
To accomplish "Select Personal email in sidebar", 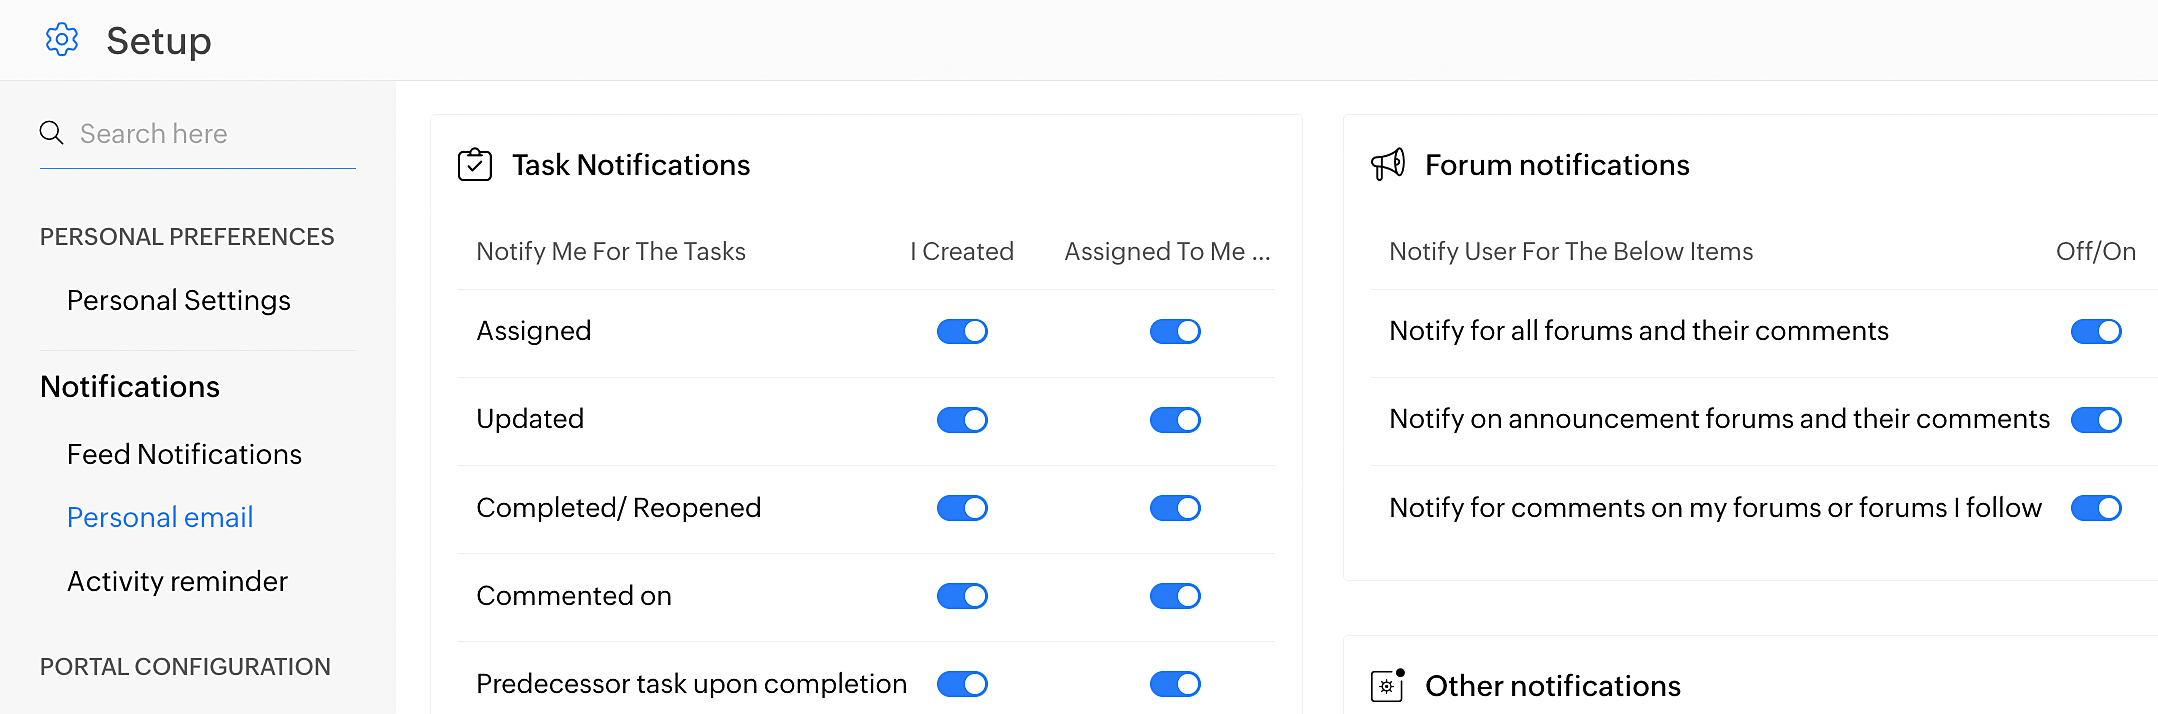I will point(160,517).
